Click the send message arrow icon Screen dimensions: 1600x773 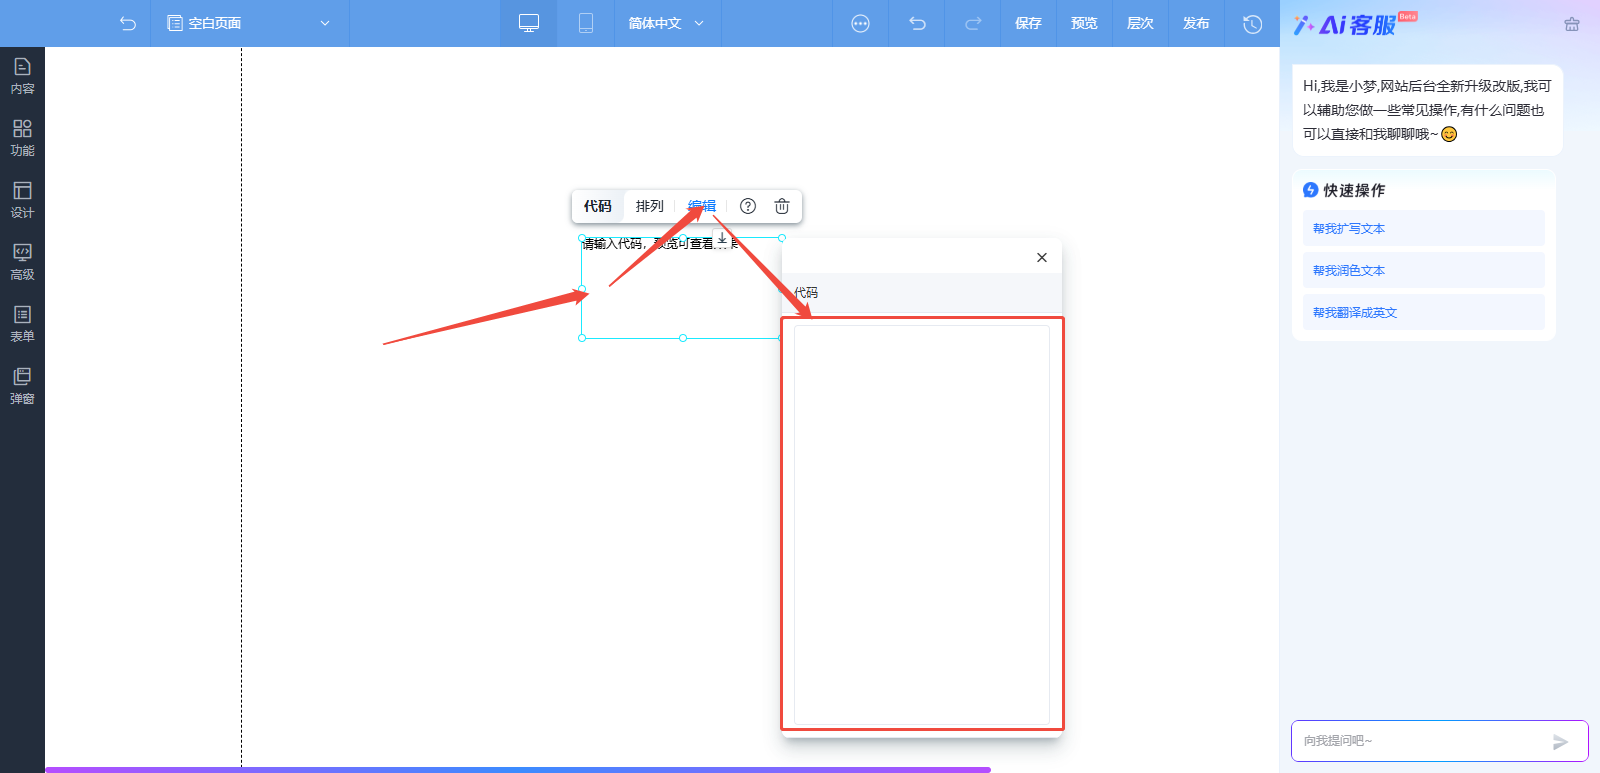tap(1560, 742)
